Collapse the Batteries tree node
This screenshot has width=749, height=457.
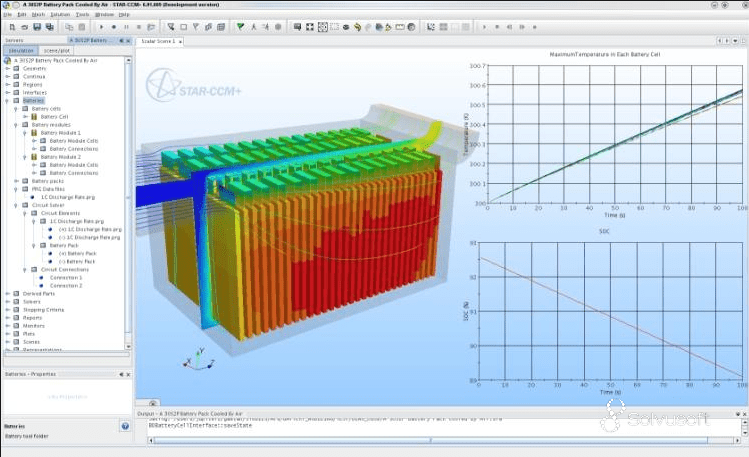(x=8, y=101)
